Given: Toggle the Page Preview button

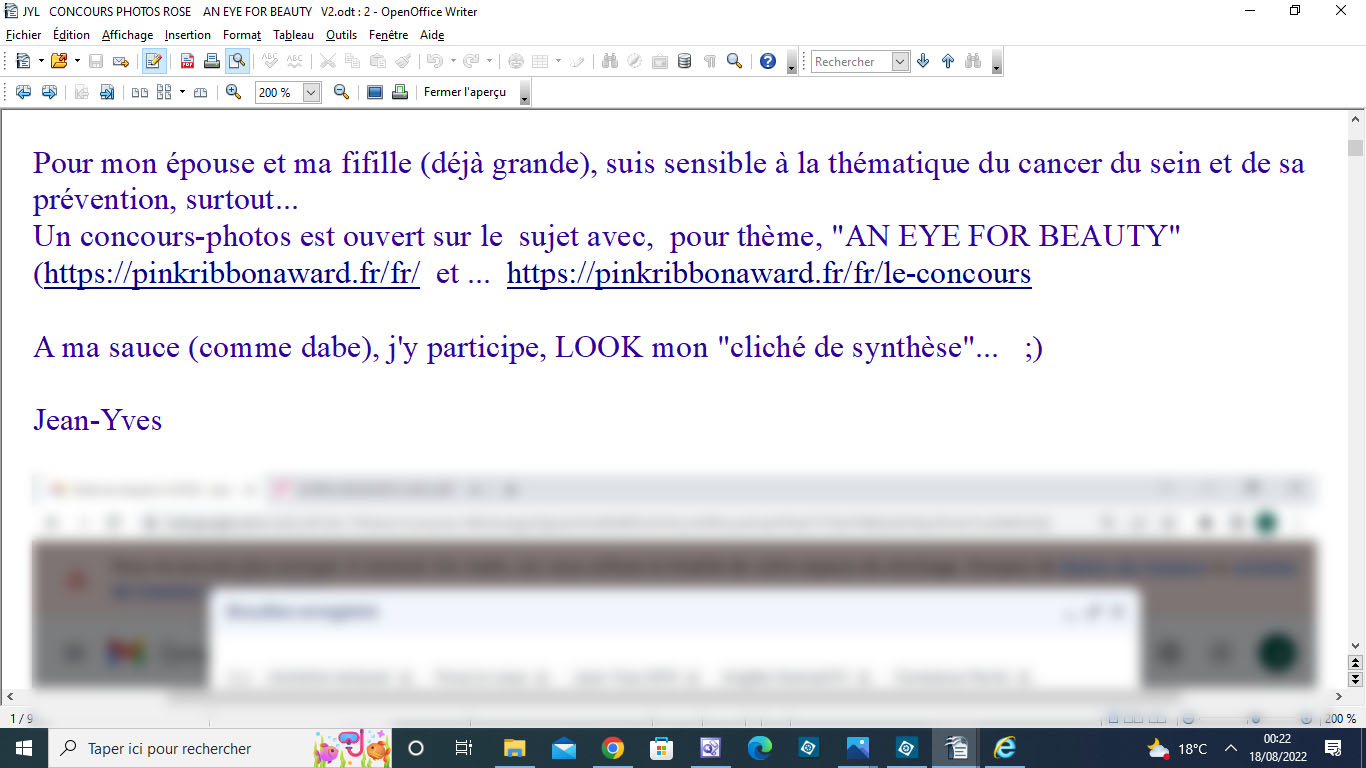Looking at the screenshot, I should 237,61.
